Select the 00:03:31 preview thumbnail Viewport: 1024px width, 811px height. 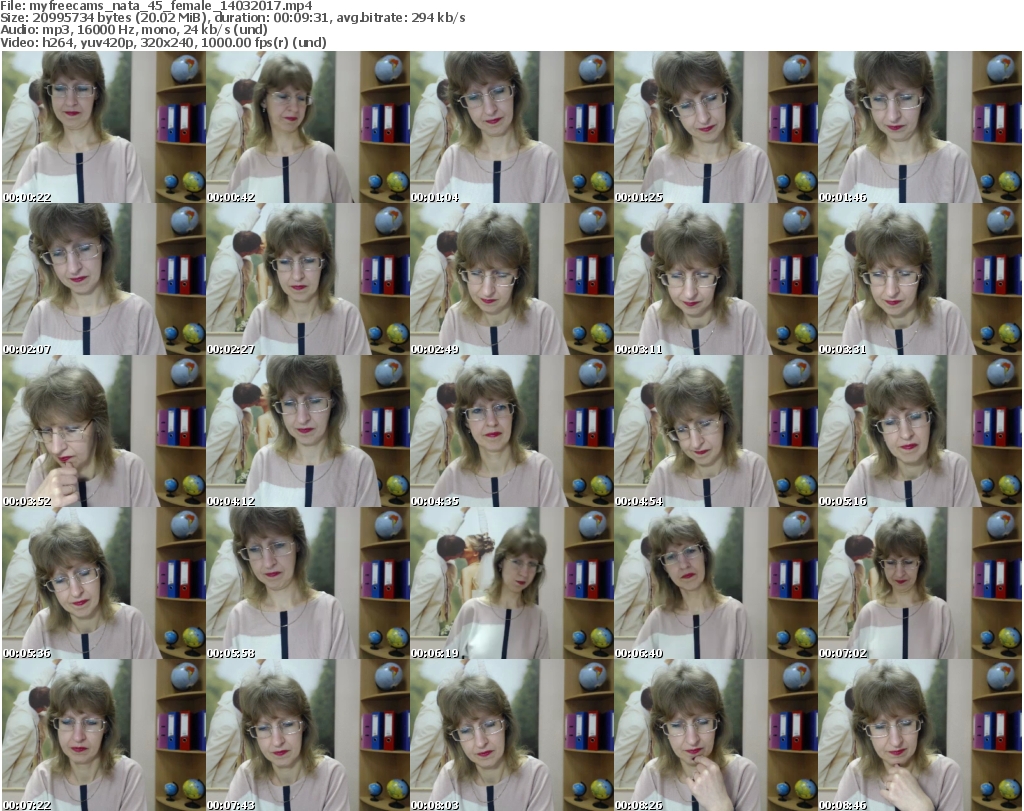coord(920,279)
